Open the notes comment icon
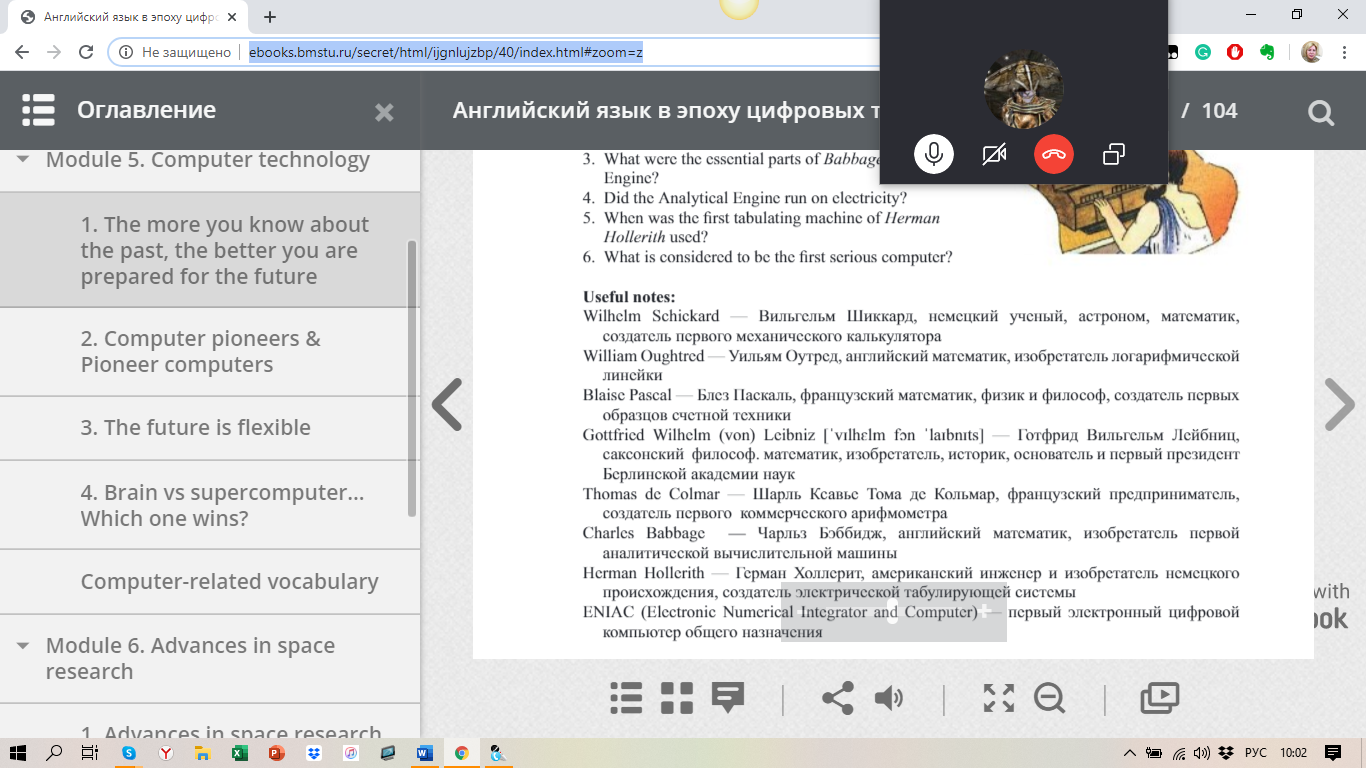1366x768 pixels. (x=727, y=697)
